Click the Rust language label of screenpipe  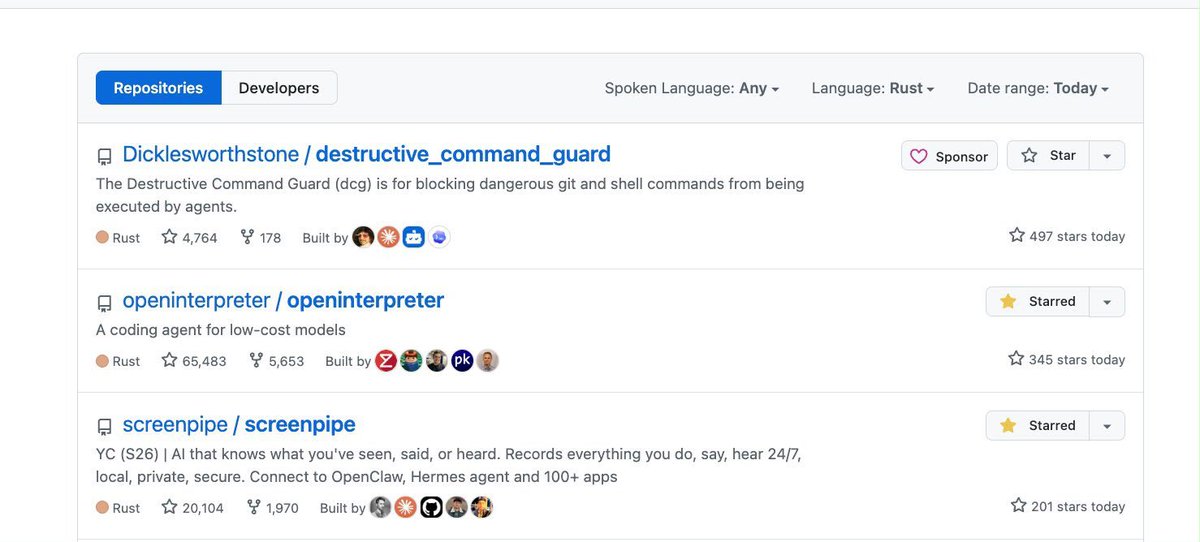tap(118, 508)
